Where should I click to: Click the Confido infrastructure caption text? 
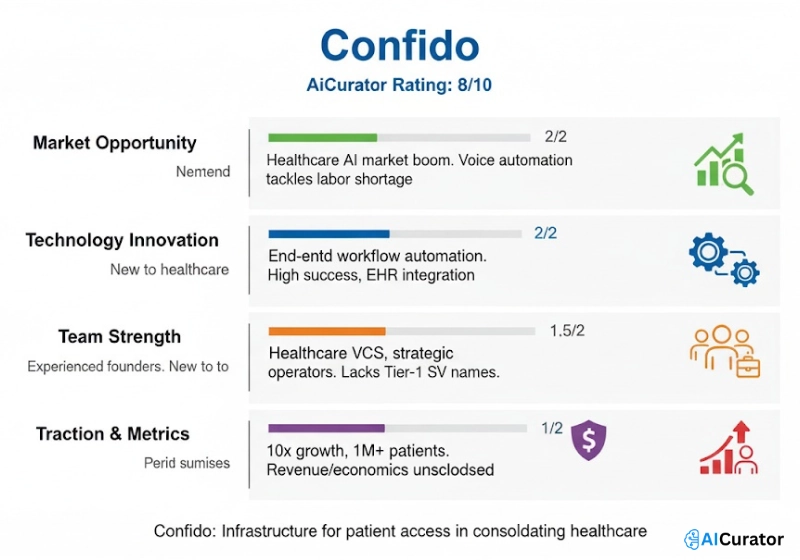pyautogui.click(x=400, y=531)
